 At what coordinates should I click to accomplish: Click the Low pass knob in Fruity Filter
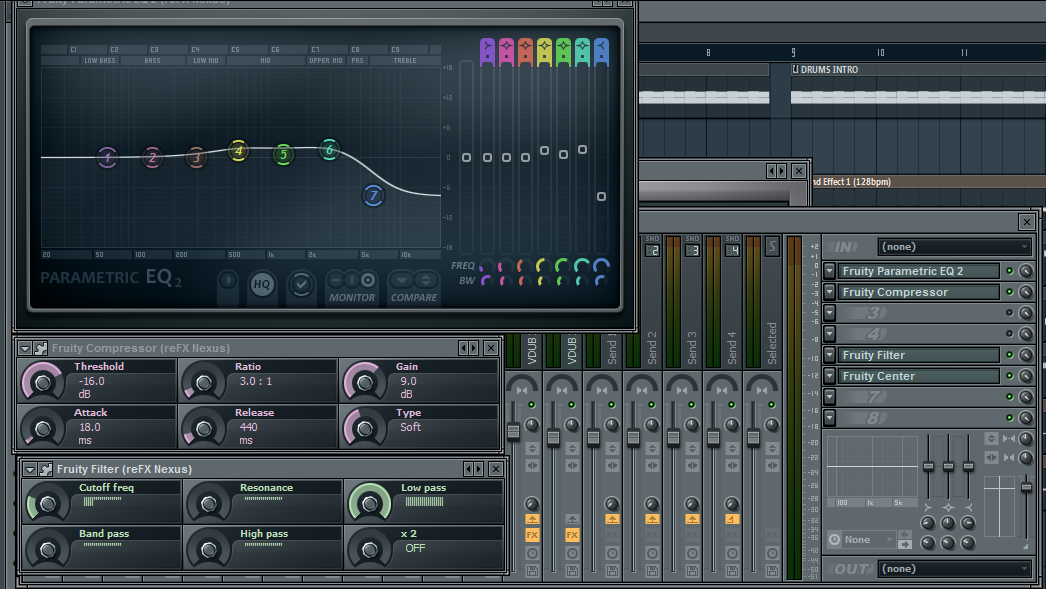pyautogui.click(x=369, y=502)
